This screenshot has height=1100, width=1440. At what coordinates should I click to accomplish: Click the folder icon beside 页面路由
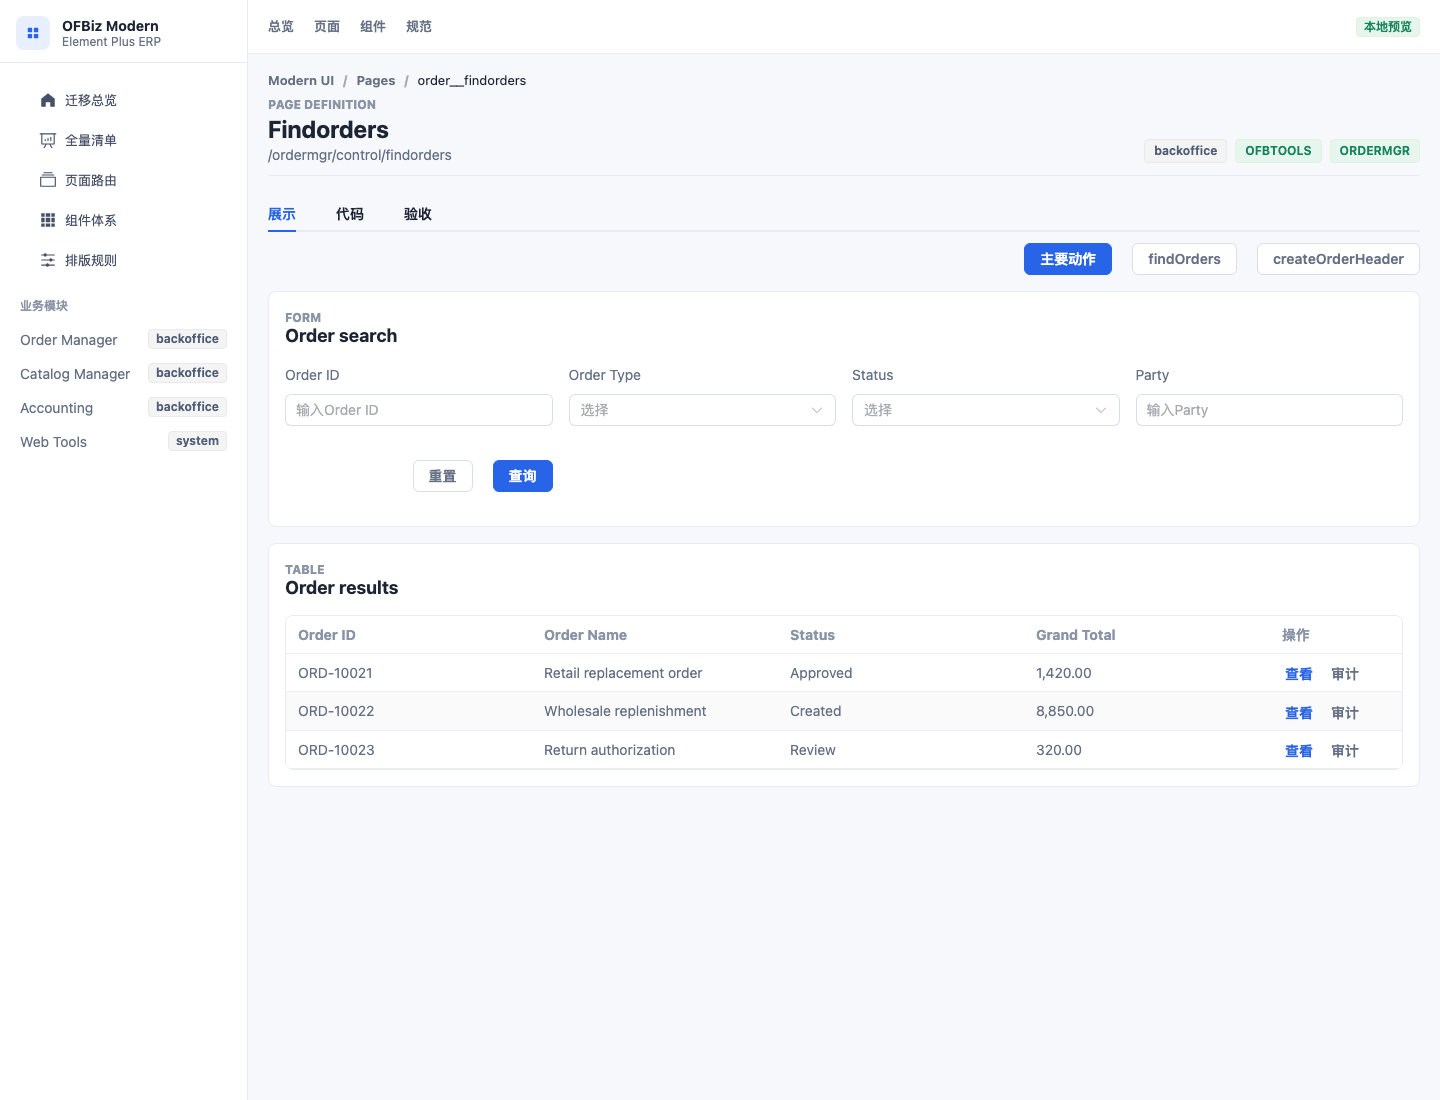48,180
